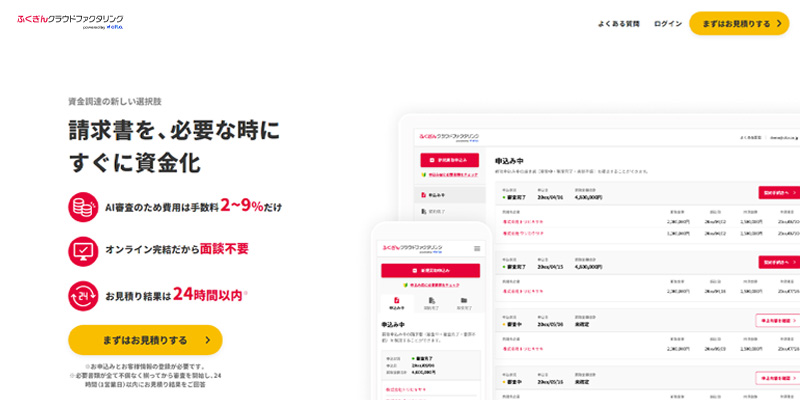800x400 pixels.
Task: Click the 24-hour clock icon beside お見積り結果
Action: (83, 296)
